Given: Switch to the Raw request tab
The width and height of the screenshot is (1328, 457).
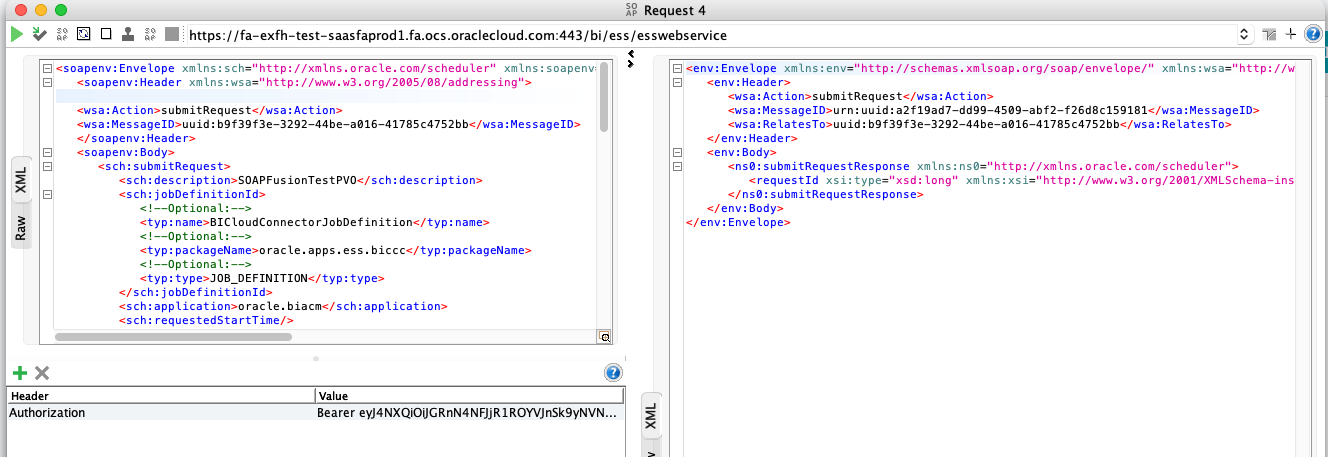Looking at the screenshot, I should (x=20, y=228).
